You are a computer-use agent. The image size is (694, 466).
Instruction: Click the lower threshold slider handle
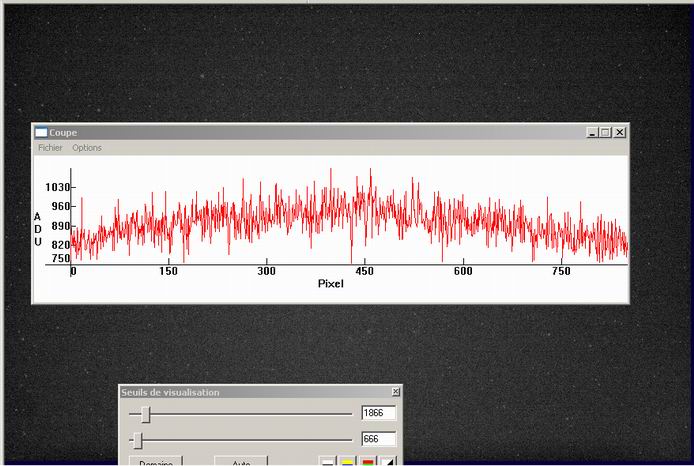click(138, 440)
